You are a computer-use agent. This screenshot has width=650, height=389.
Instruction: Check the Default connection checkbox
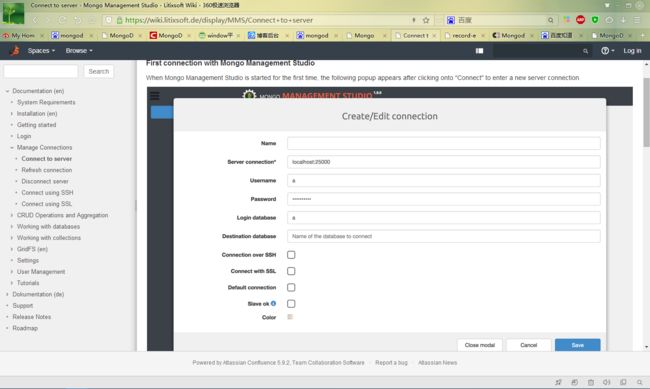tap(291, 287)
